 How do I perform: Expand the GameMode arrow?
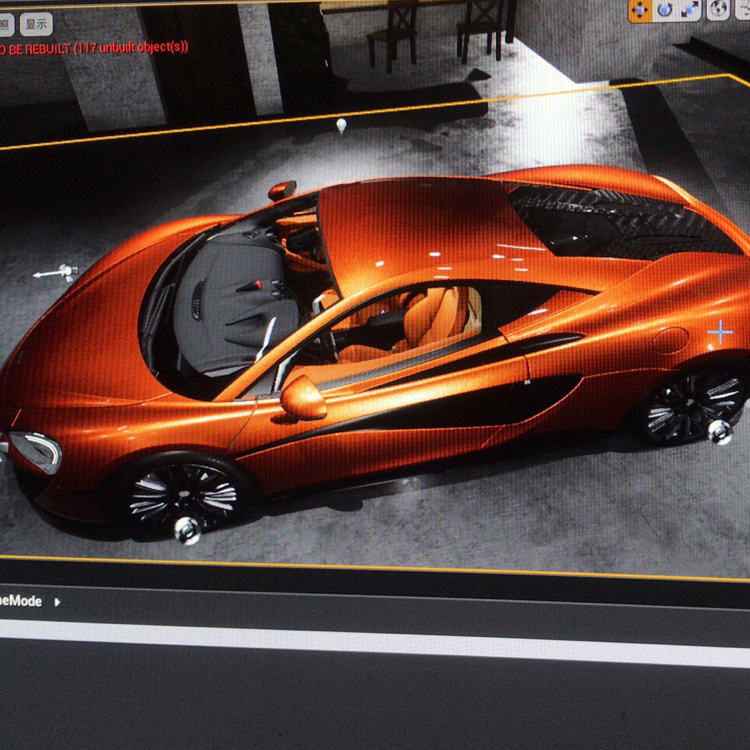(x=57, y=602)
